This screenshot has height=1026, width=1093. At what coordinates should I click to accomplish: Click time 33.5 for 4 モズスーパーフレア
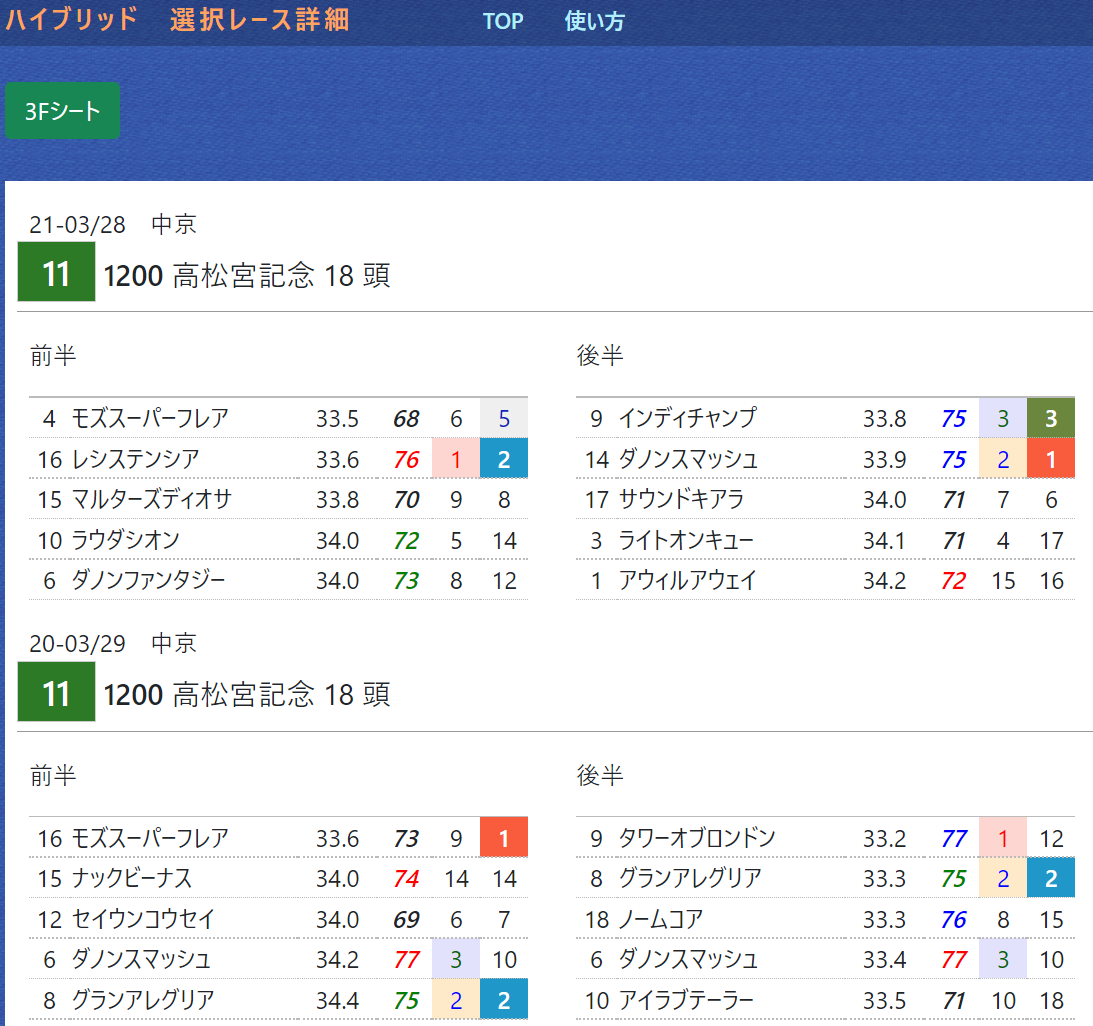point(337,418)
